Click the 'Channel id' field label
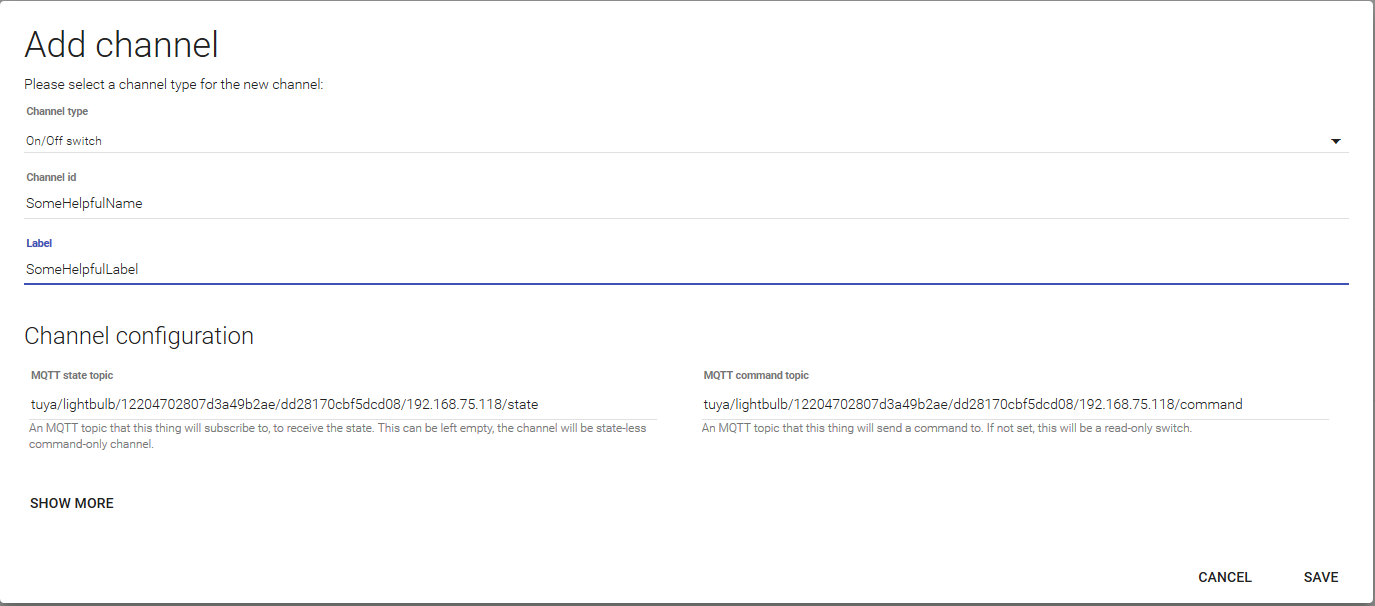The height and width of the screenshot is (606, 1375). [x=51, y=178]
